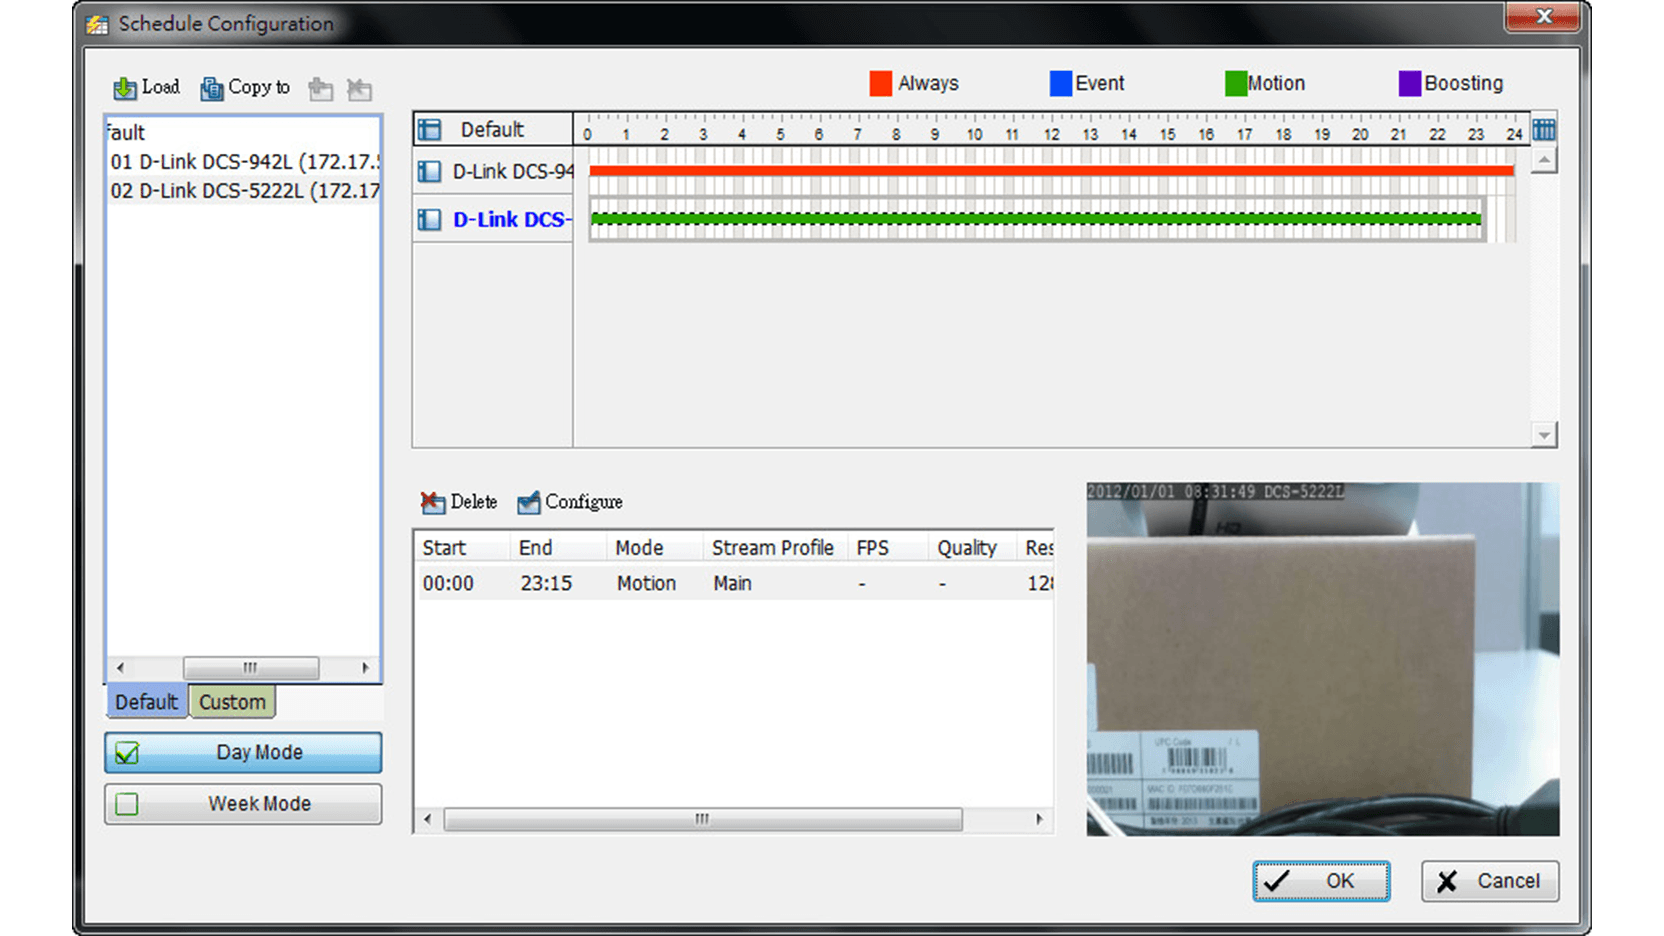1664x936 pixels.
Task: Select the green Motion schedule bar
Action: (x=1035, y=219)
